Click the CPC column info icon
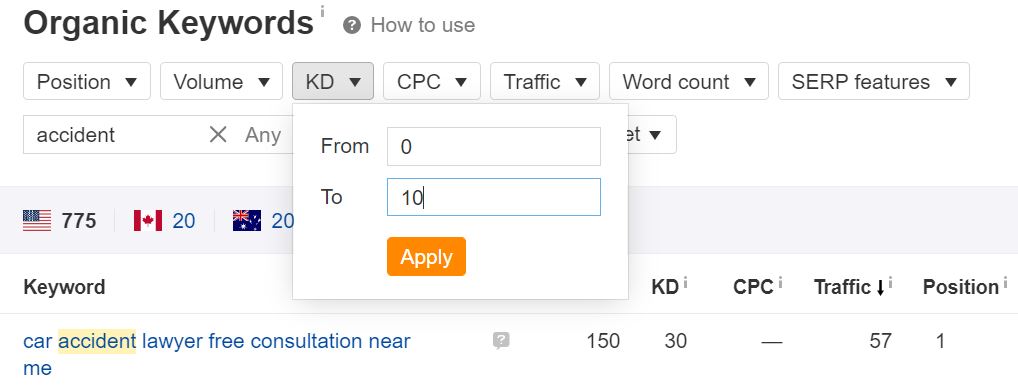This screenshot has height=387, width=1018. click(x=780, y=282)
